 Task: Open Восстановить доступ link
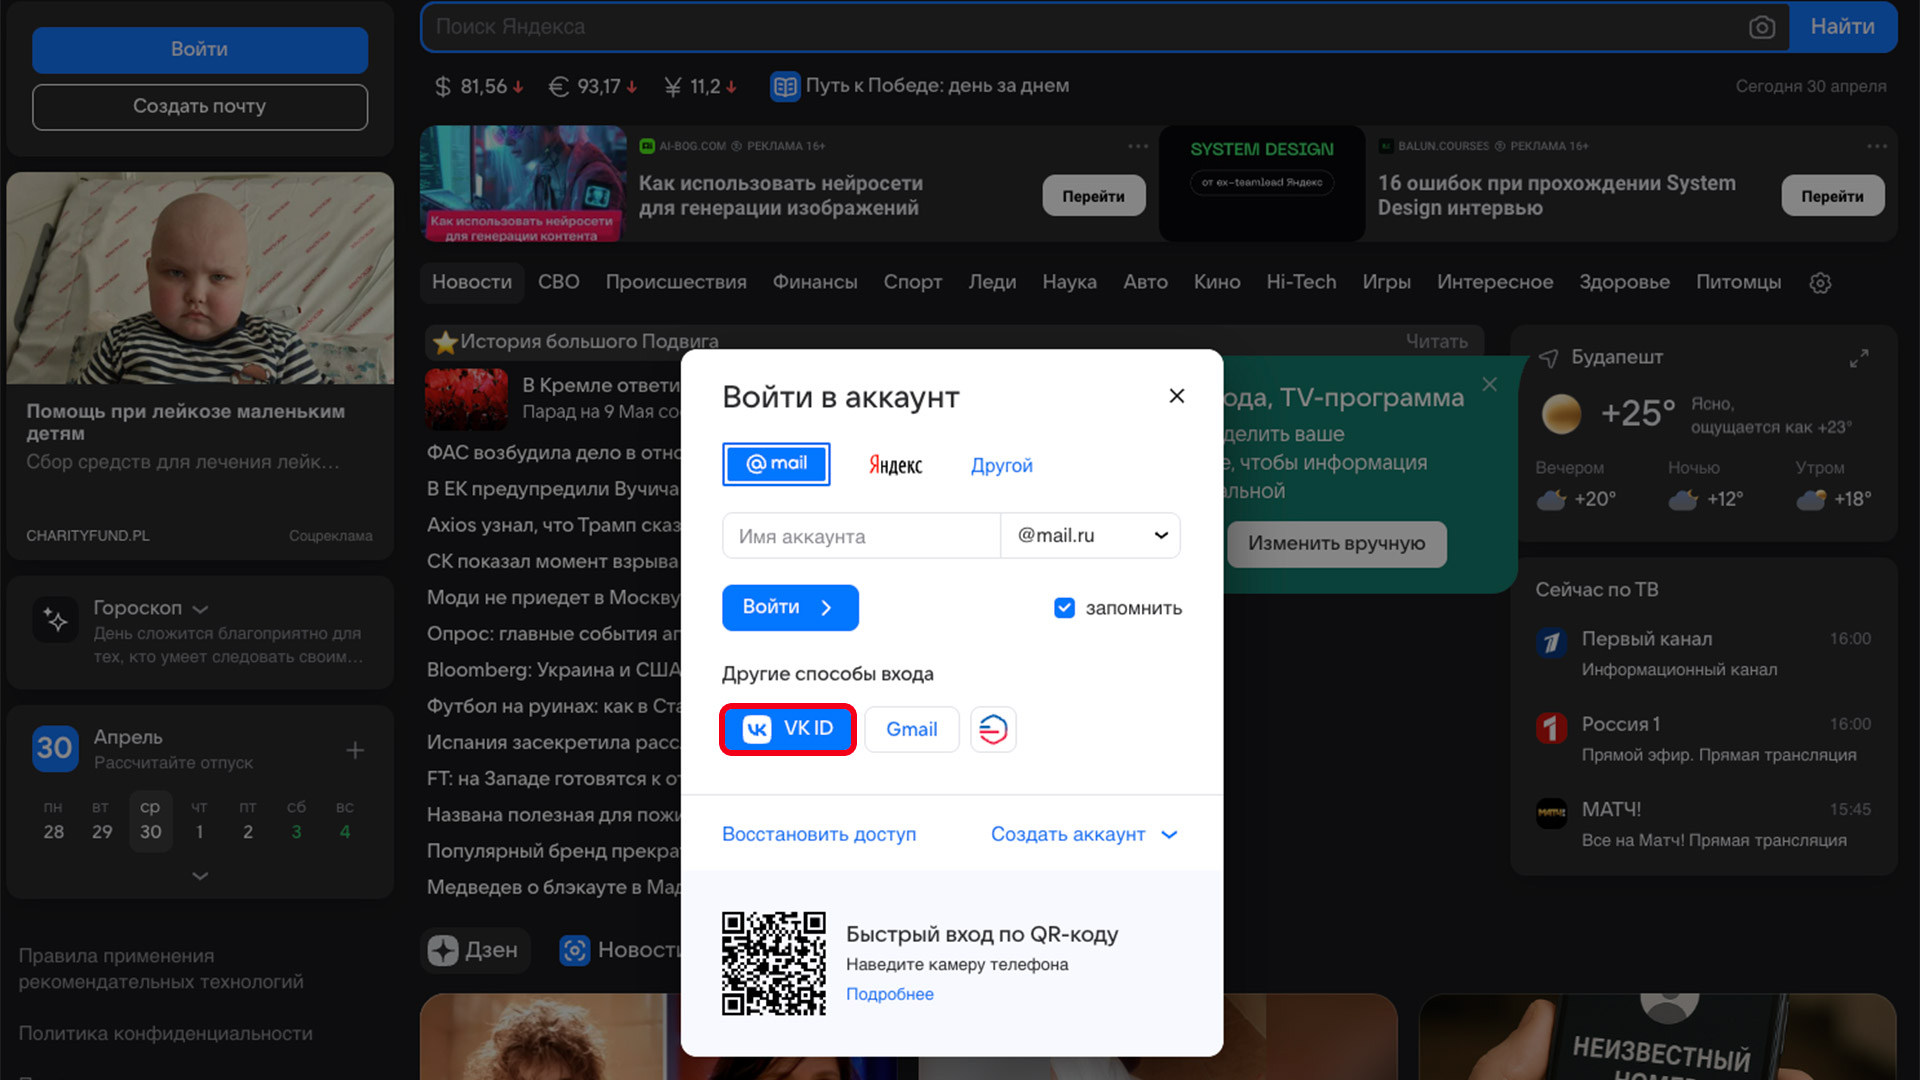pos(819,834)
